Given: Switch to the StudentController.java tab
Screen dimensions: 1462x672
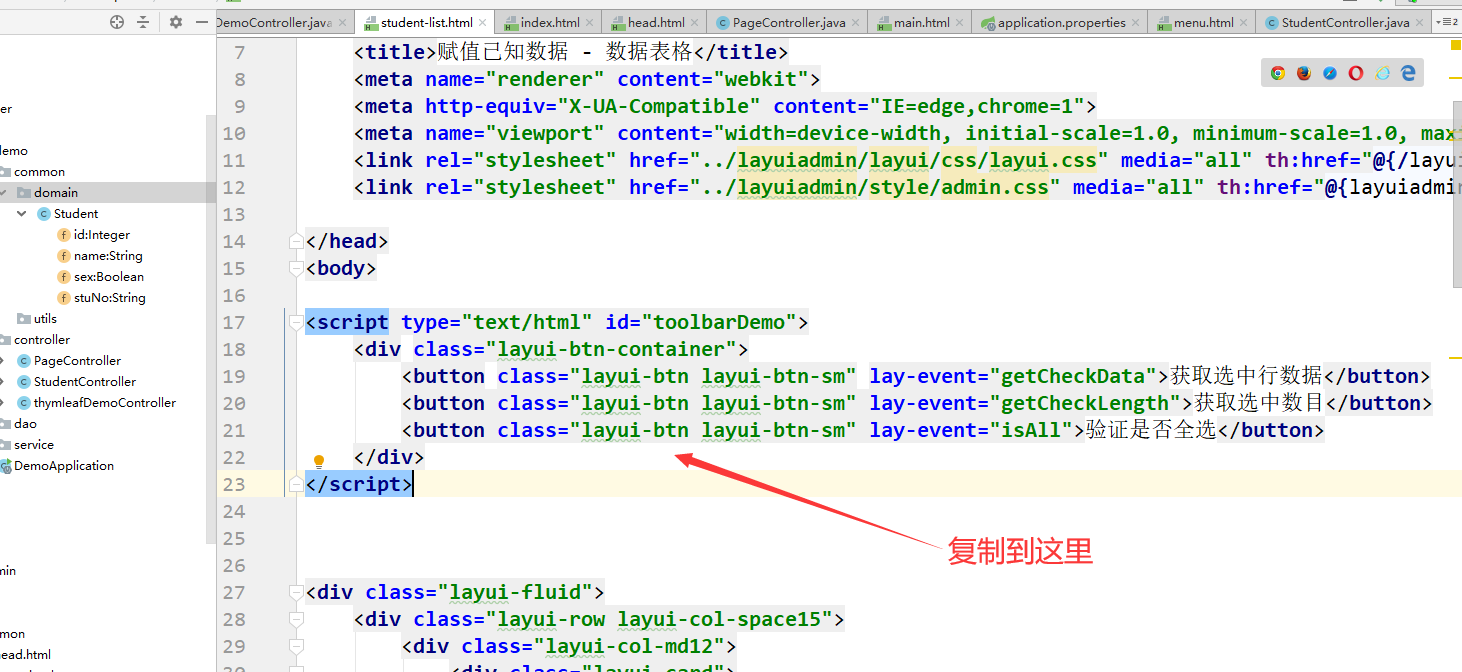Looking at the screenshot, I should (1344, 23).
